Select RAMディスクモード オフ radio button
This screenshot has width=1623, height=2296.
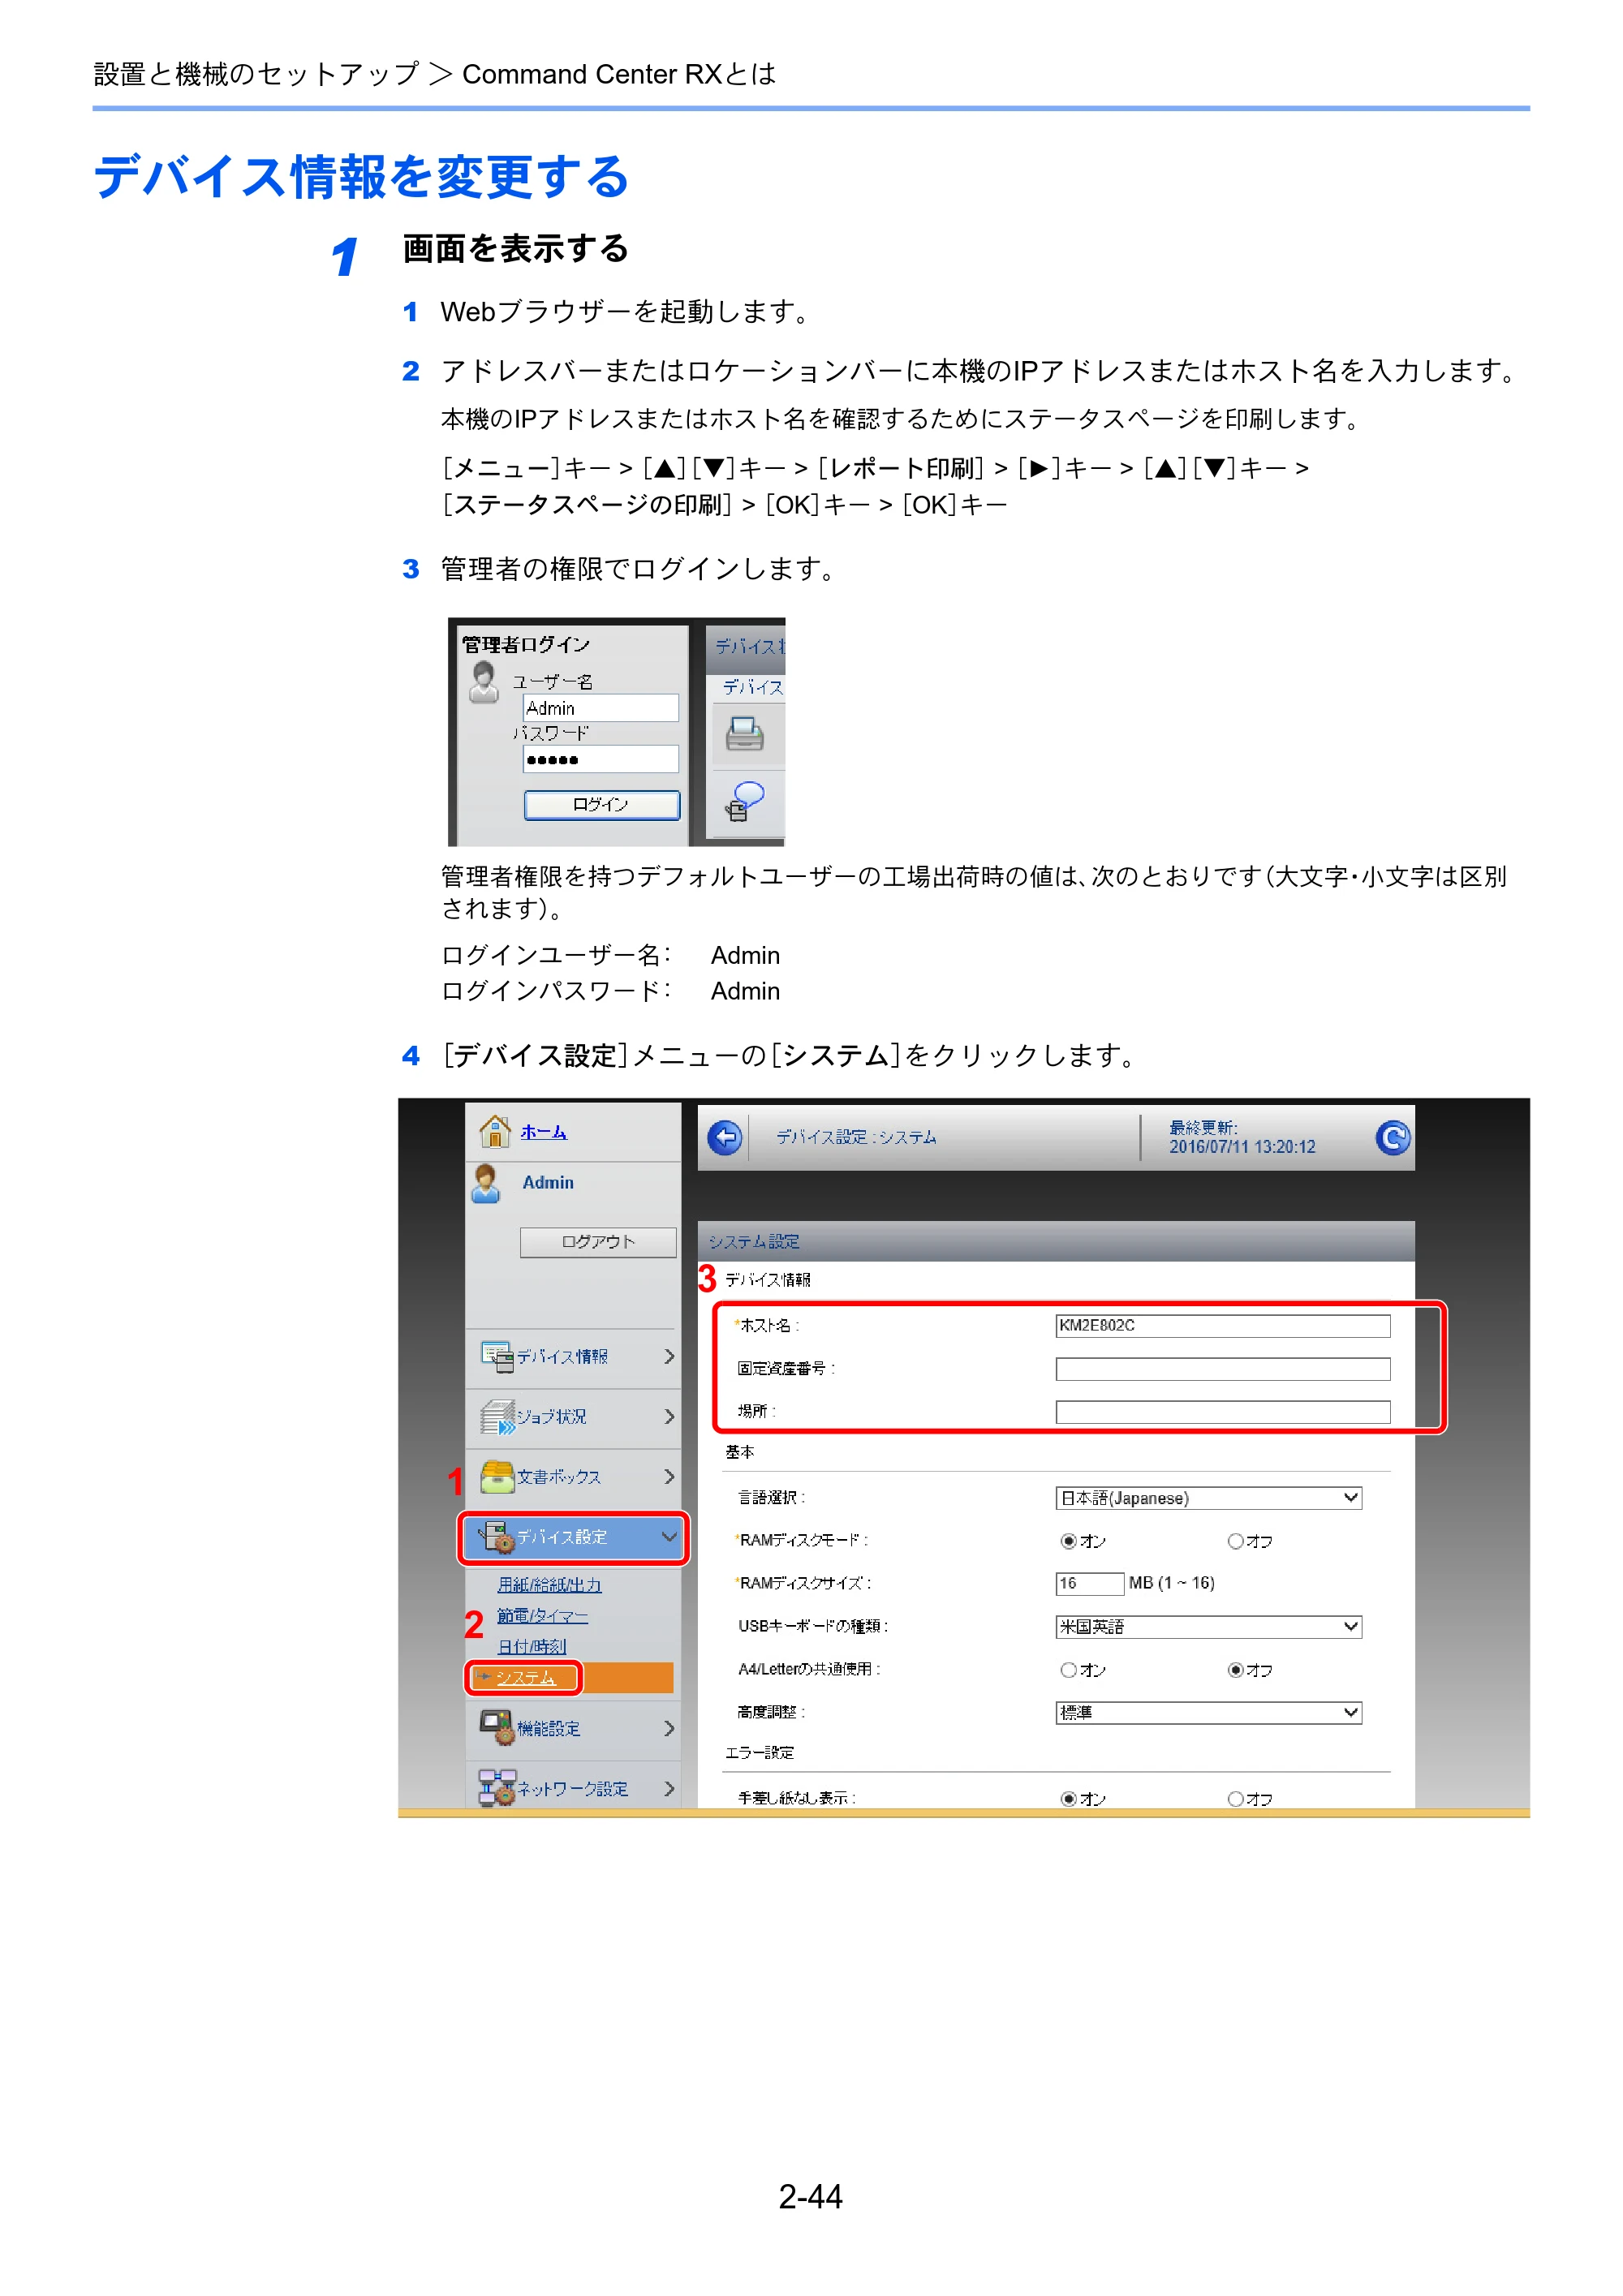tap(1235, 1541)
